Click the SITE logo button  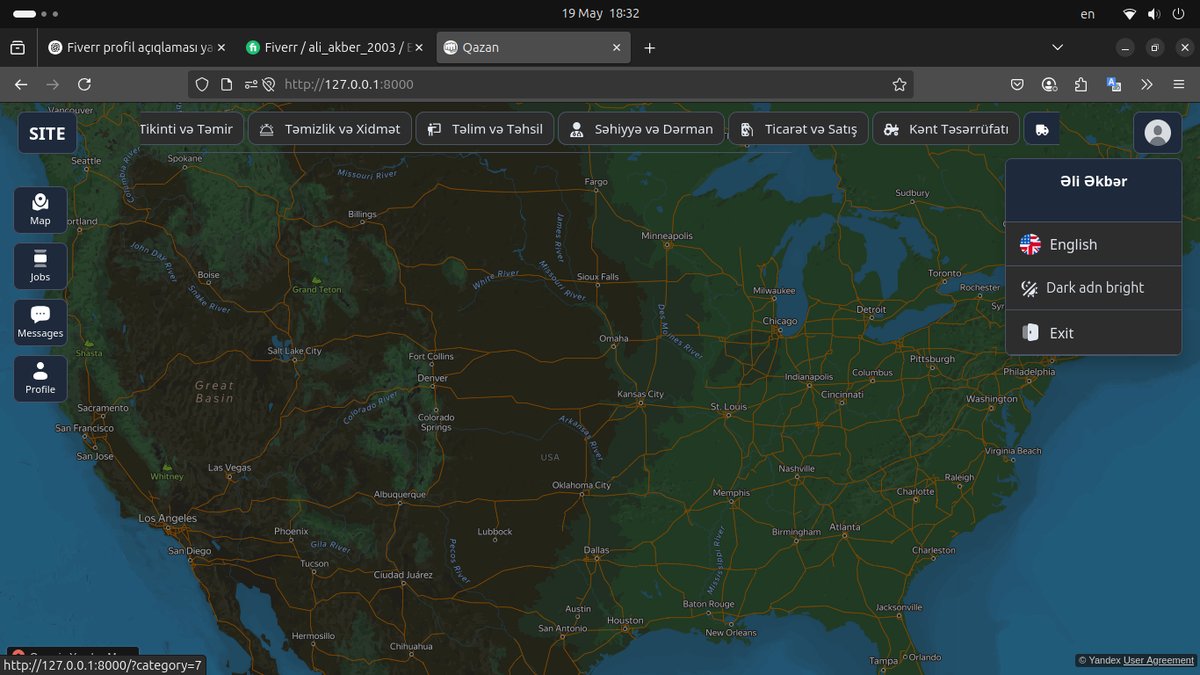47,133
